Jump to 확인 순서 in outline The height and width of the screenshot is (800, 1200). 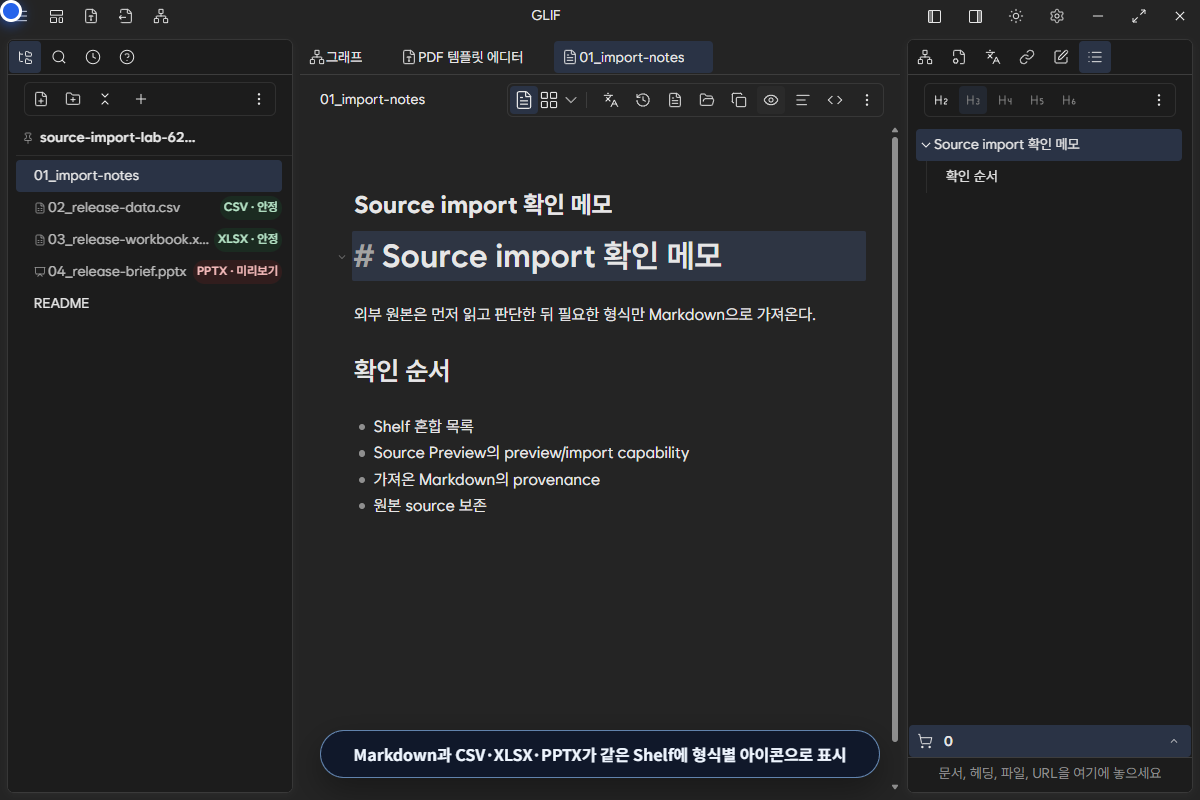tap(972, 176)
